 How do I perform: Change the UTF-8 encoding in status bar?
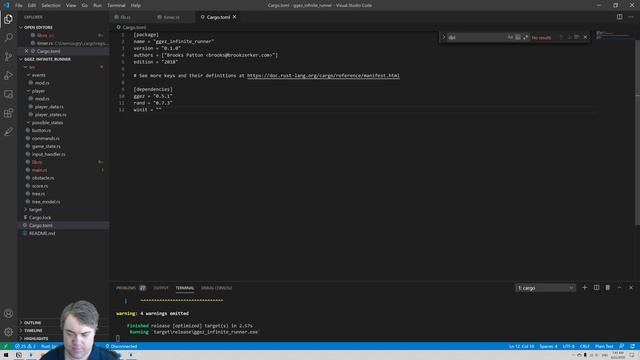click(568, 346)
